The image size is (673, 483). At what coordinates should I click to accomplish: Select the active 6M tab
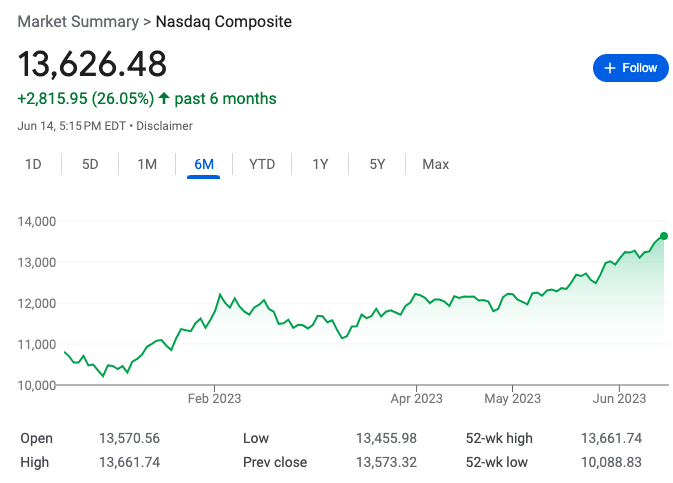click(204, 164)
